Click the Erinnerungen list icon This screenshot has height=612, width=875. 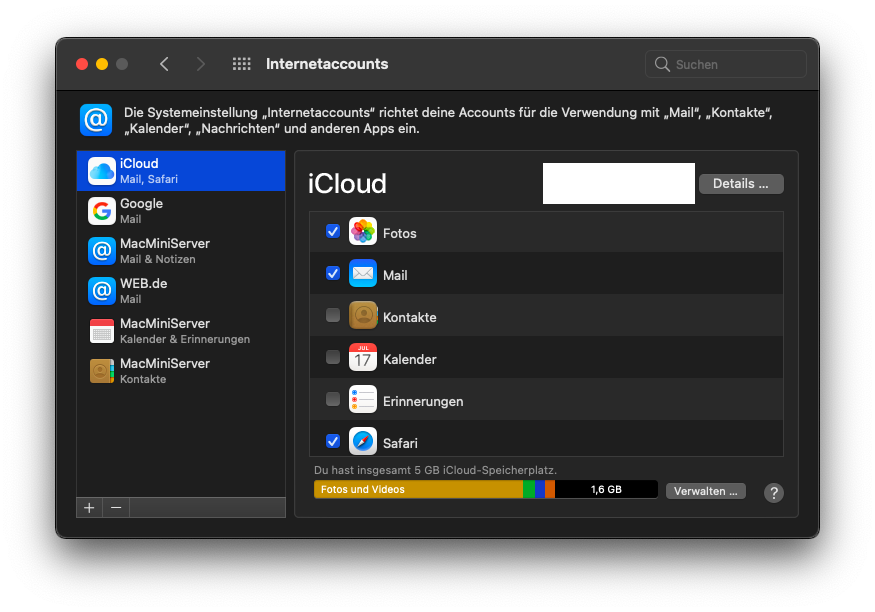tap(362, 400)
